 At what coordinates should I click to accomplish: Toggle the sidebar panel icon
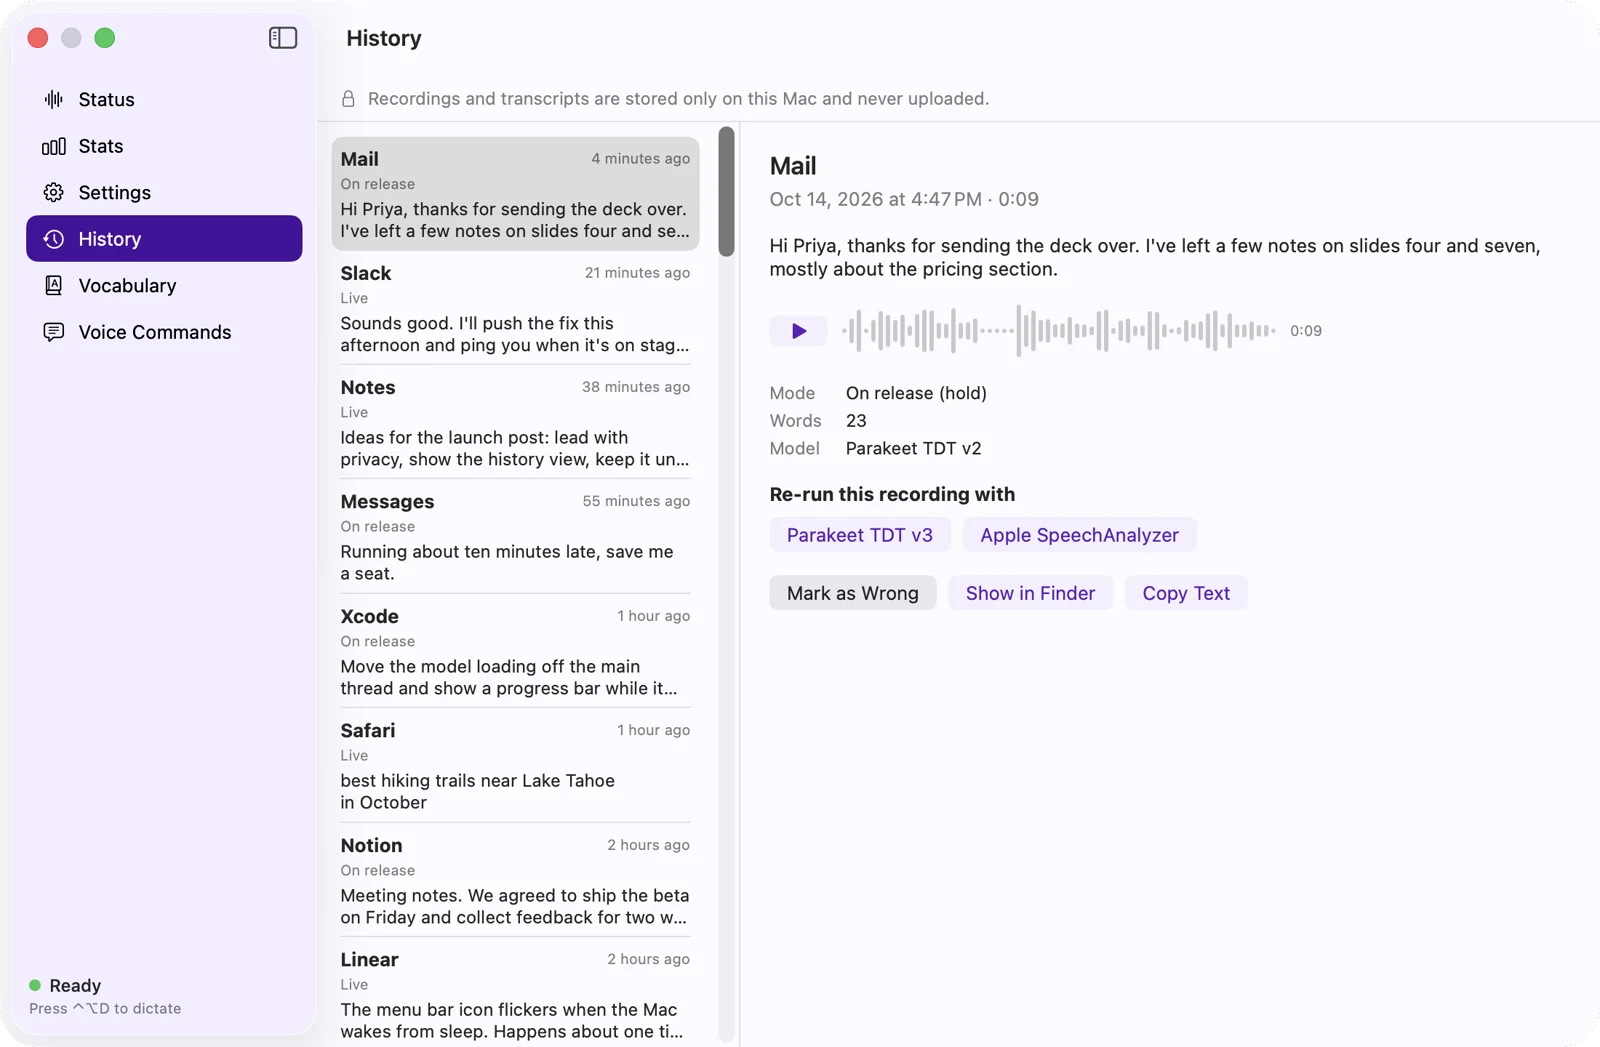coord(283,38)
